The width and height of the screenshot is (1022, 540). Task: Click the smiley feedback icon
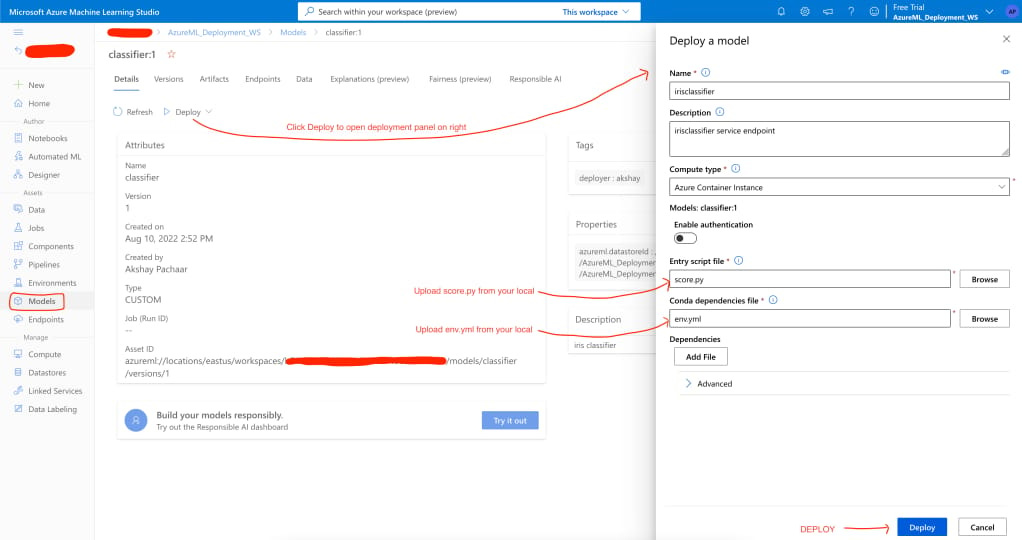point(874,12)
